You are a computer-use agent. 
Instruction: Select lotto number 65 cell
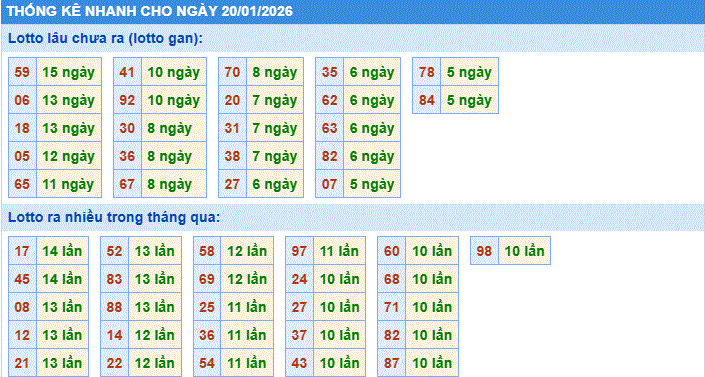tap(22, 184)
